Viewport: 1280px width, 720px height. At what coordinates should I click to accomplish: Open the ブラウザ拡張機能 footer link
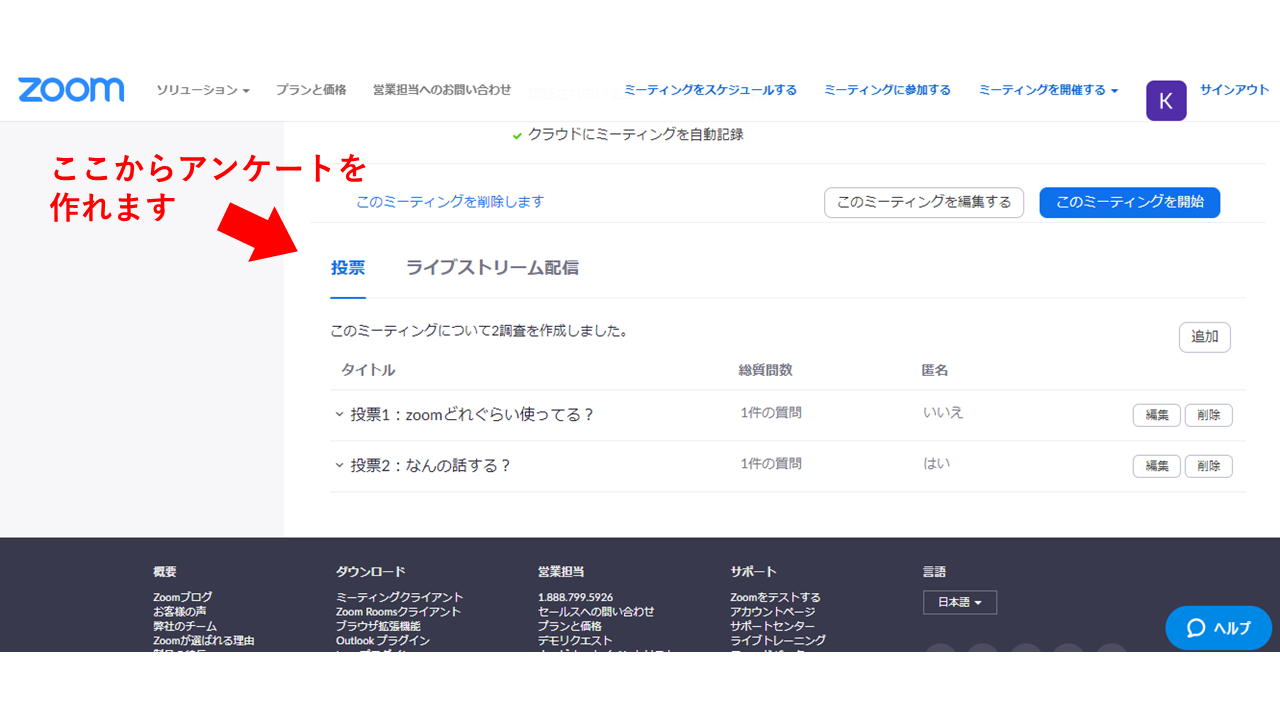point(378,626)
